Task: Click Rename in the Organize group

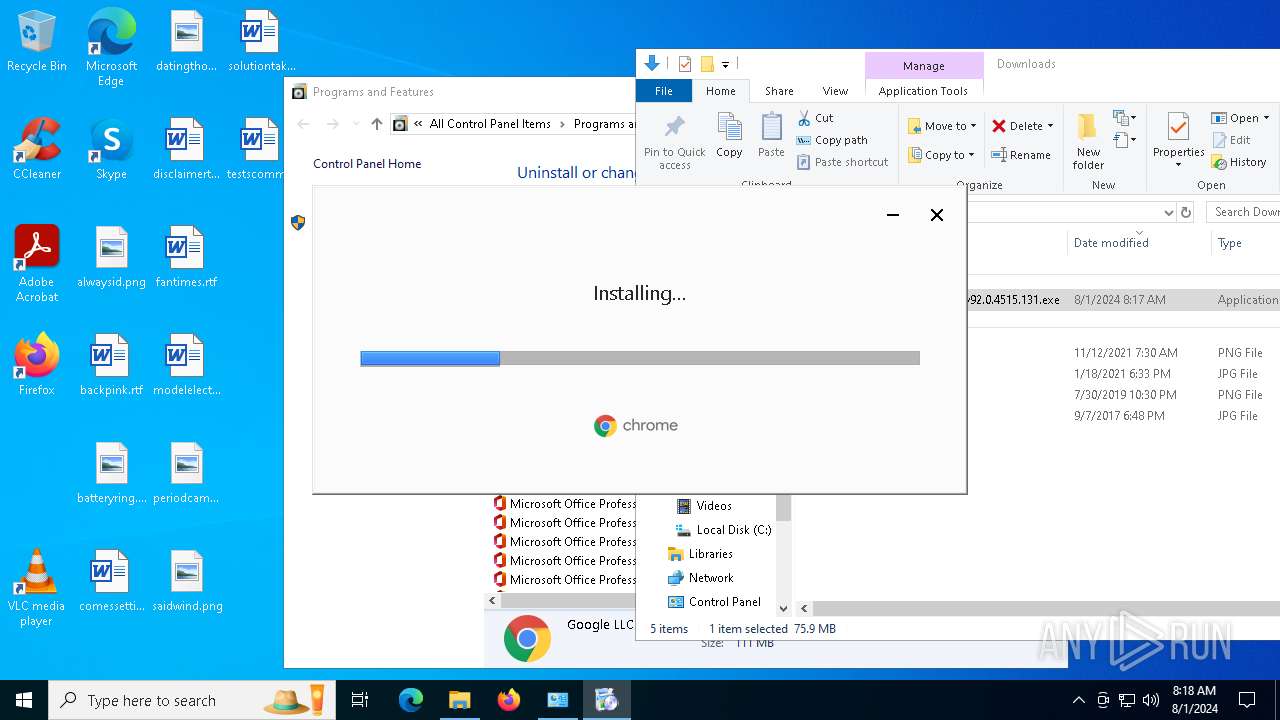Action: (x=1021, y=155)
